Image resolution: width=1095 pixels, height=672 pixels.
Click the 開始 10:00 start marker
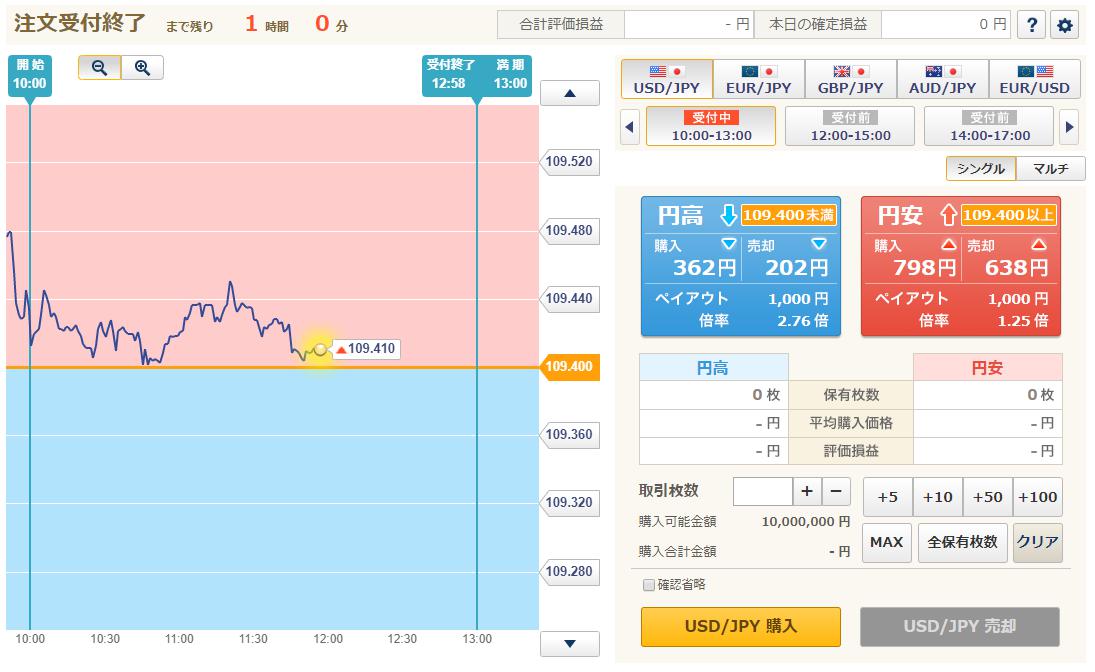click(x=30, y=75)
